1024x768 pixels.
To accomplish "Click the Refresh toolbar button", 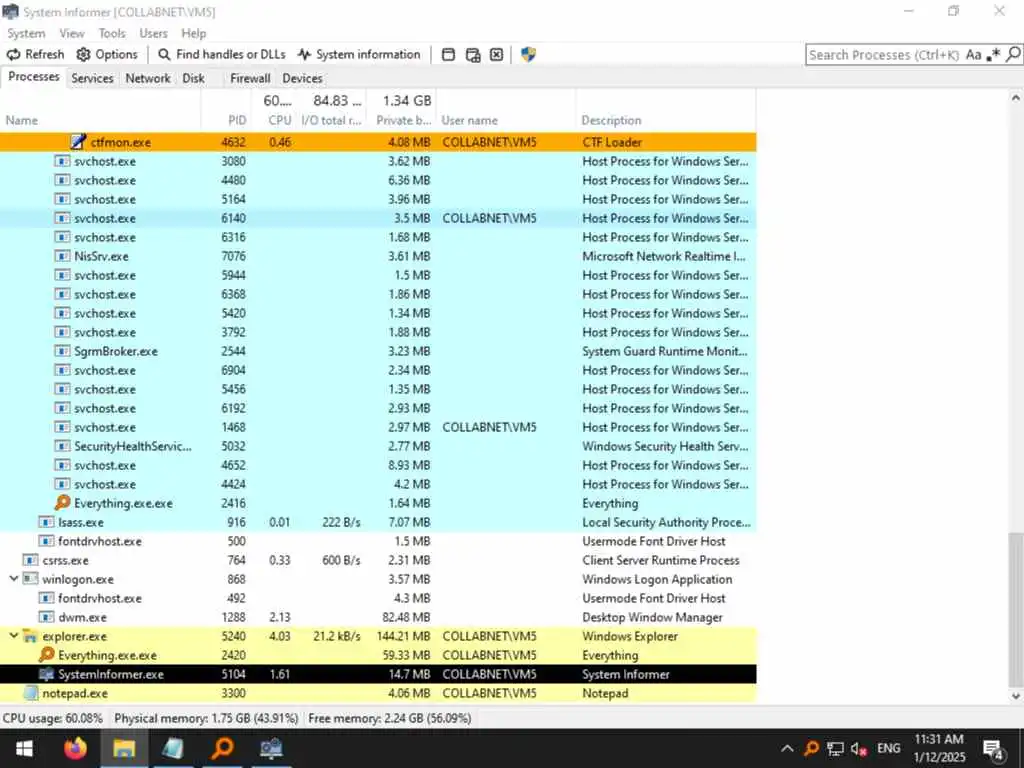I will [x=35, y=54].
